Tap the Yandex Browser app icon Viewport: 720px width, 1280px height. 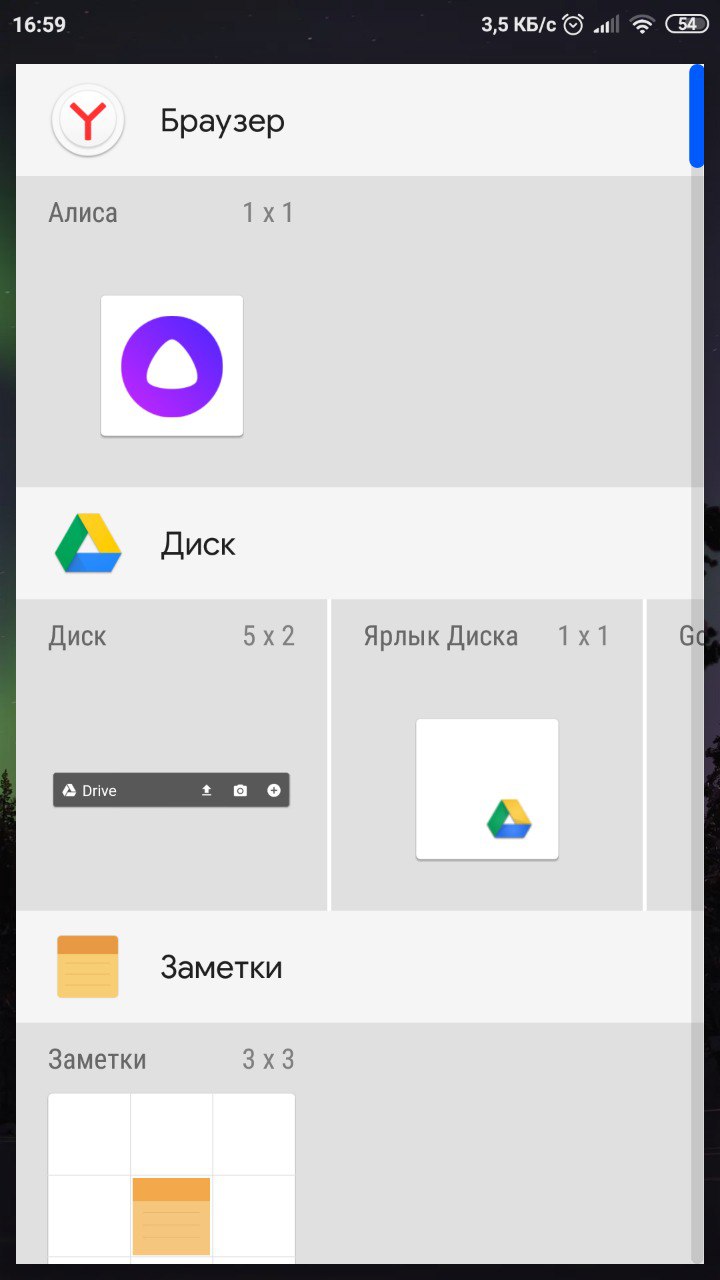(x=88, y=120)
